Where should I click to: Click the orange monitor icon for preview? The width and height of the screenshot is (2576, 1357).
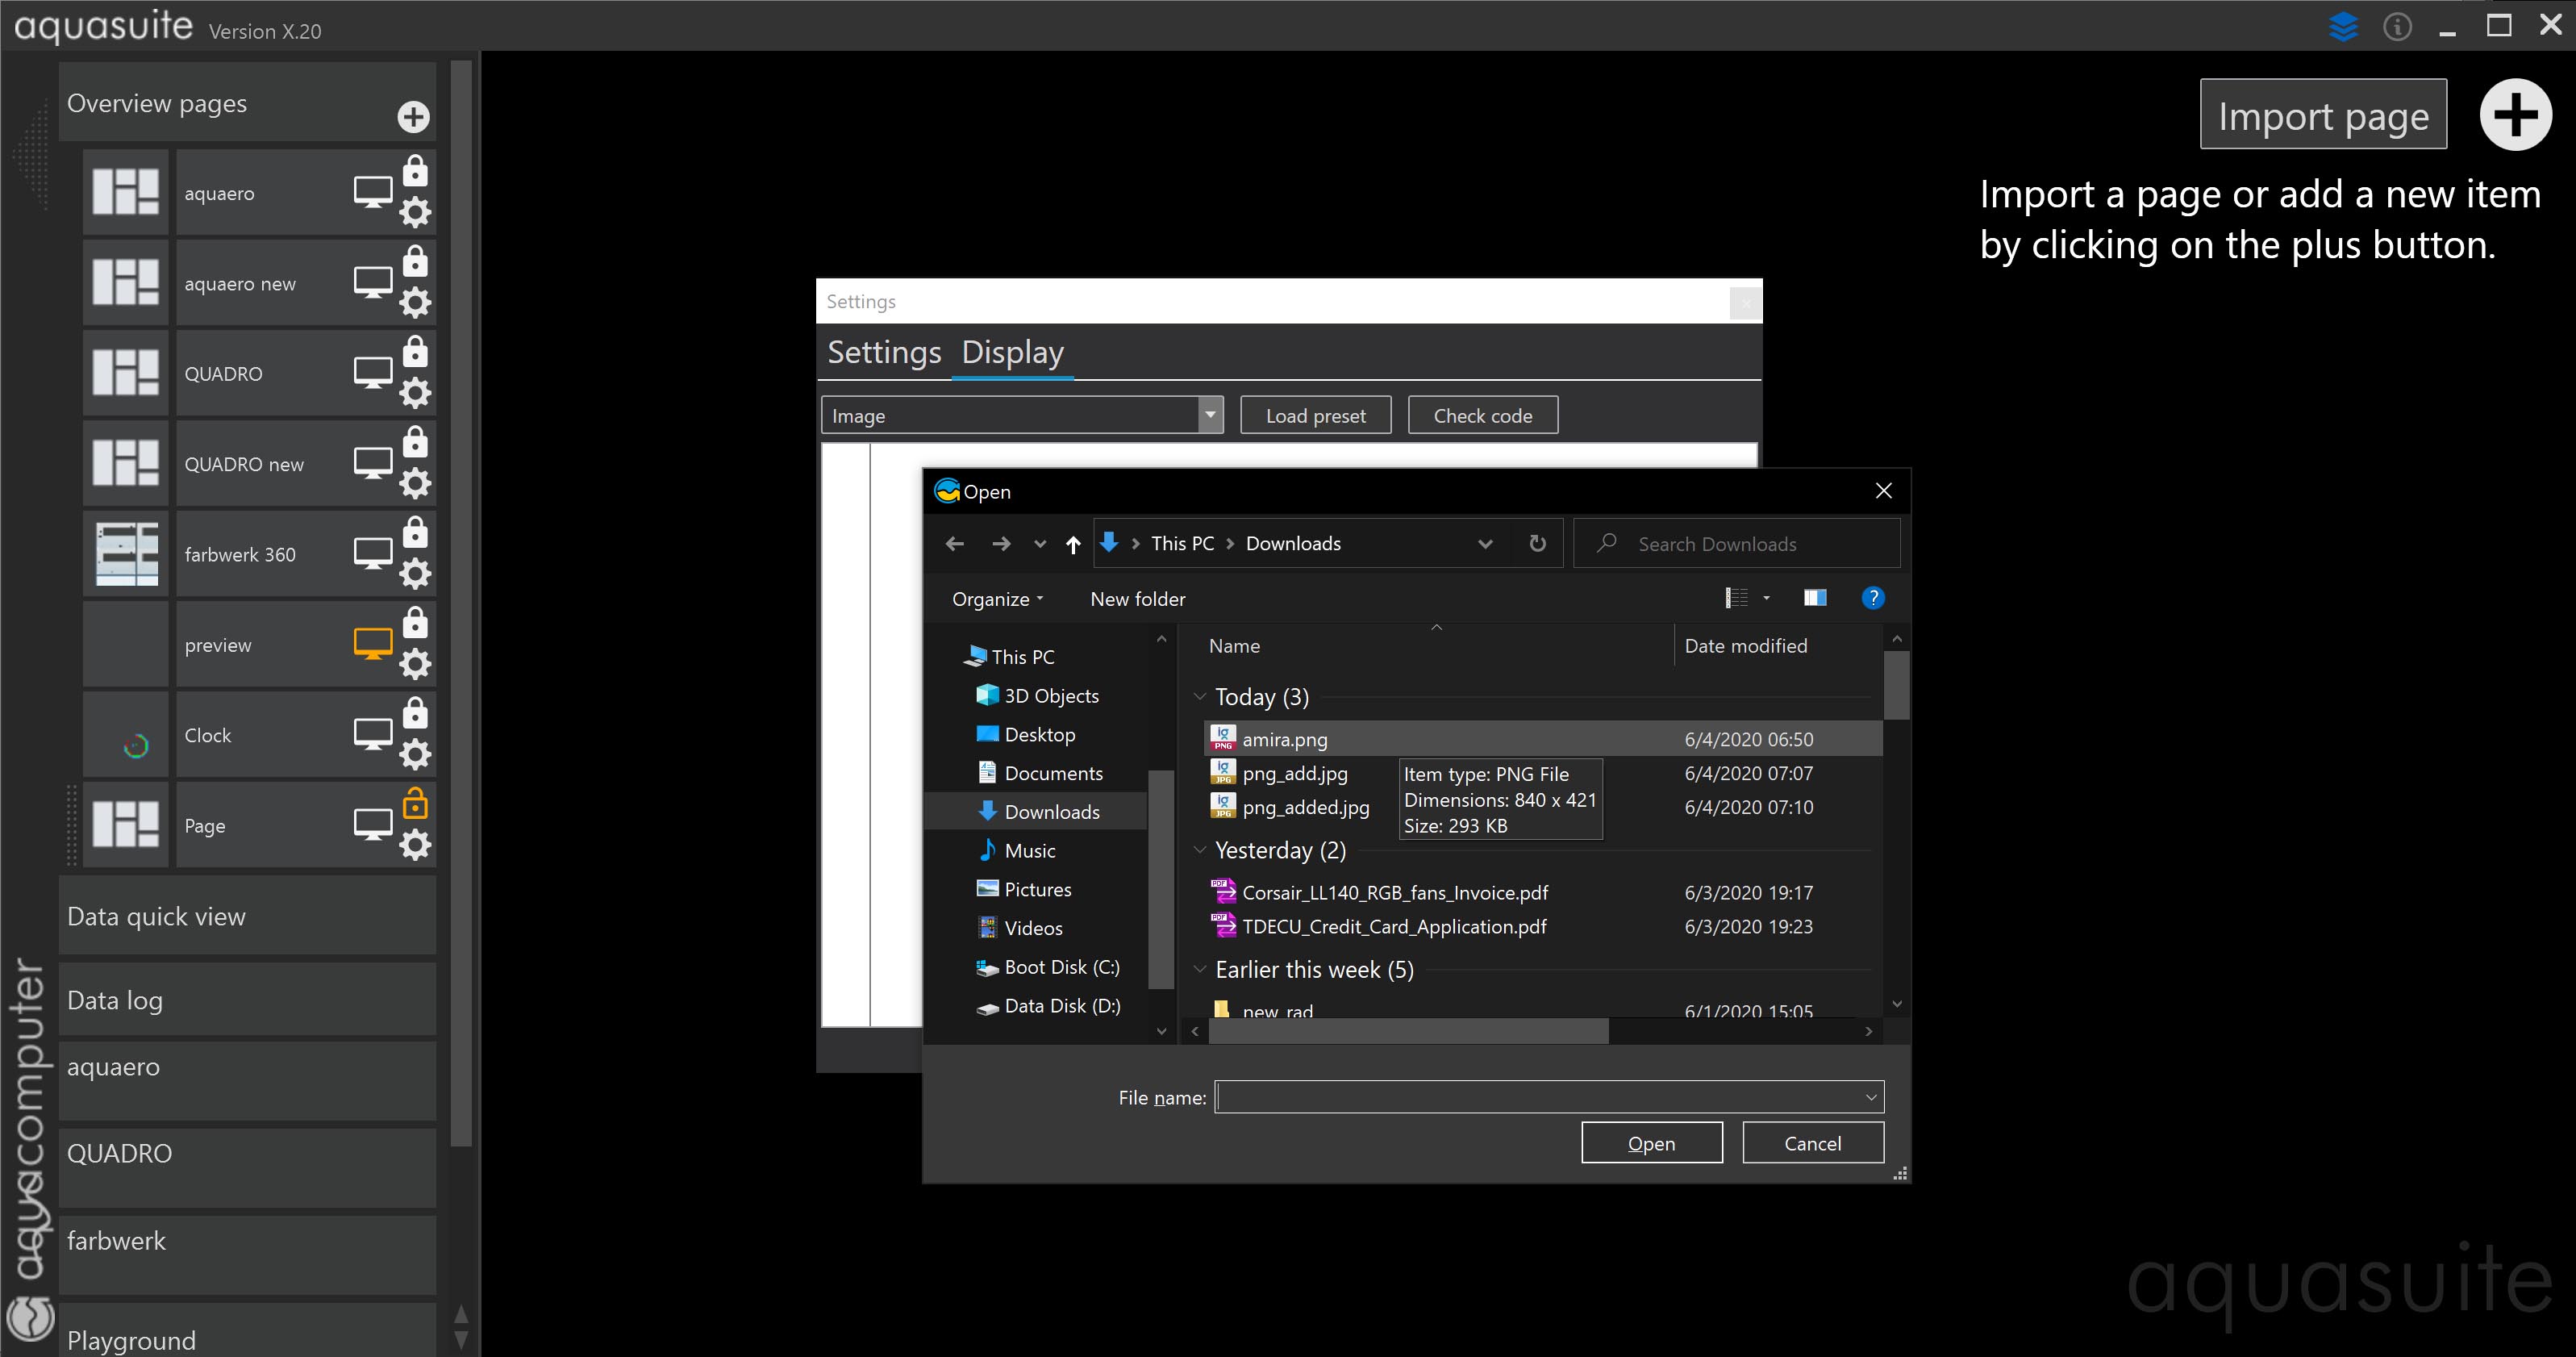[x=373, y=644]
